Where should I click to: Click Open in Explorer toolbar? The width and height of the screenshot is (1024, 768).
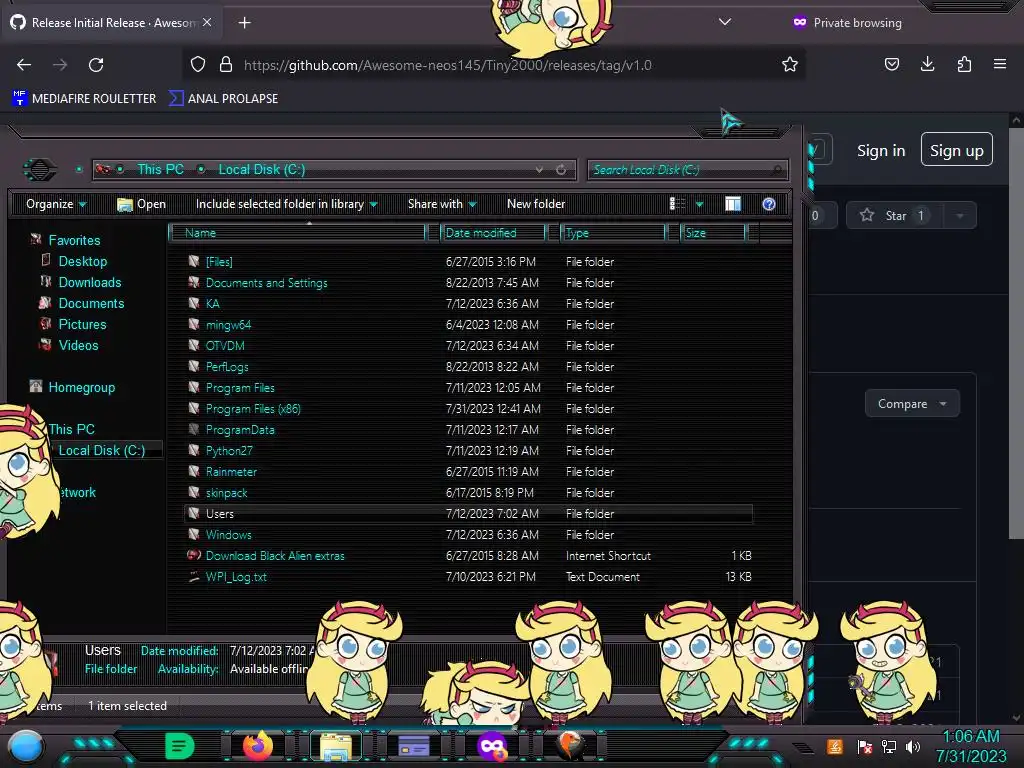(141, 204)
